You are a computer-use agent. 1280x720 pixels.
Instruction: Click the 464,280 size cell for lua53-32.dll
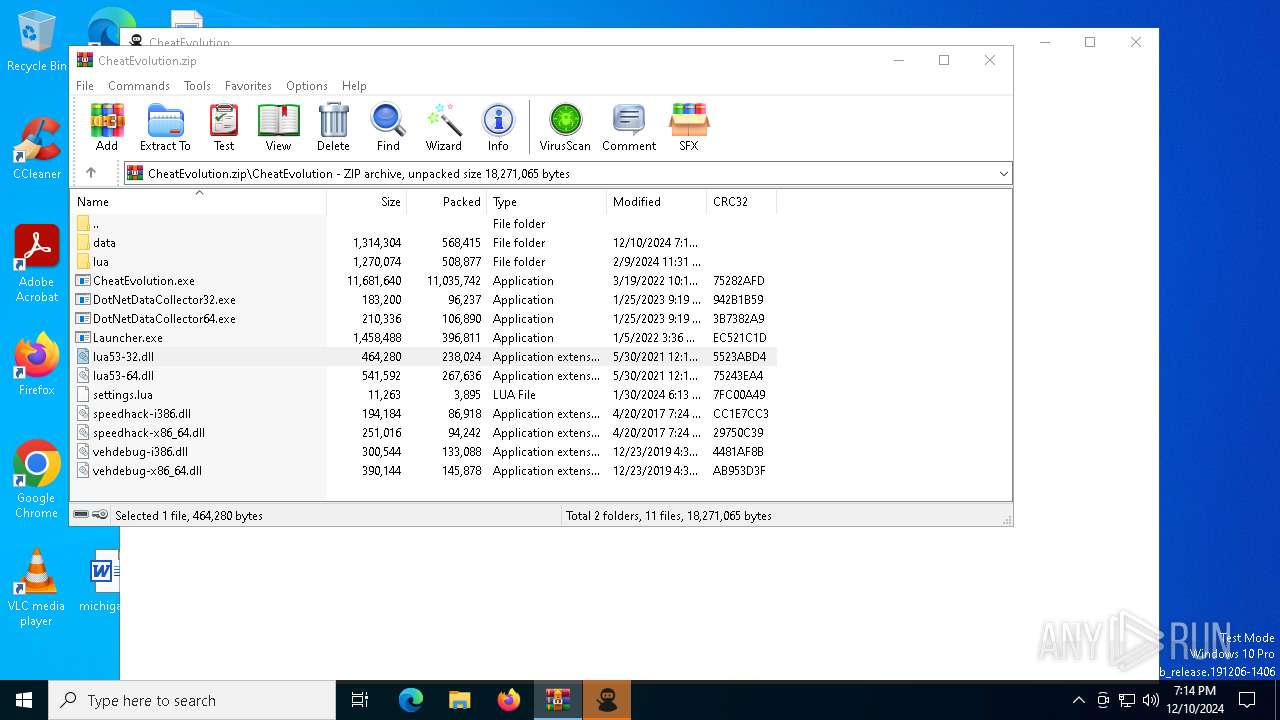(381, 357)
